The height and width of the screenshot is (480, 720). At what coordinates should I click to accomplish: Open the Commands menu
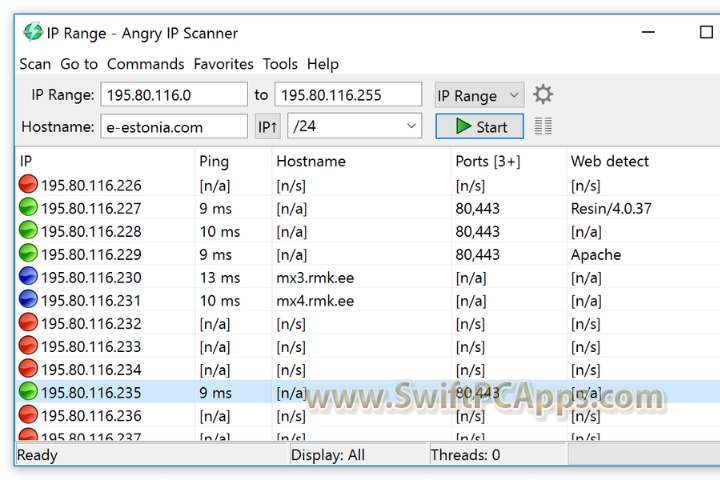[146, 64]
